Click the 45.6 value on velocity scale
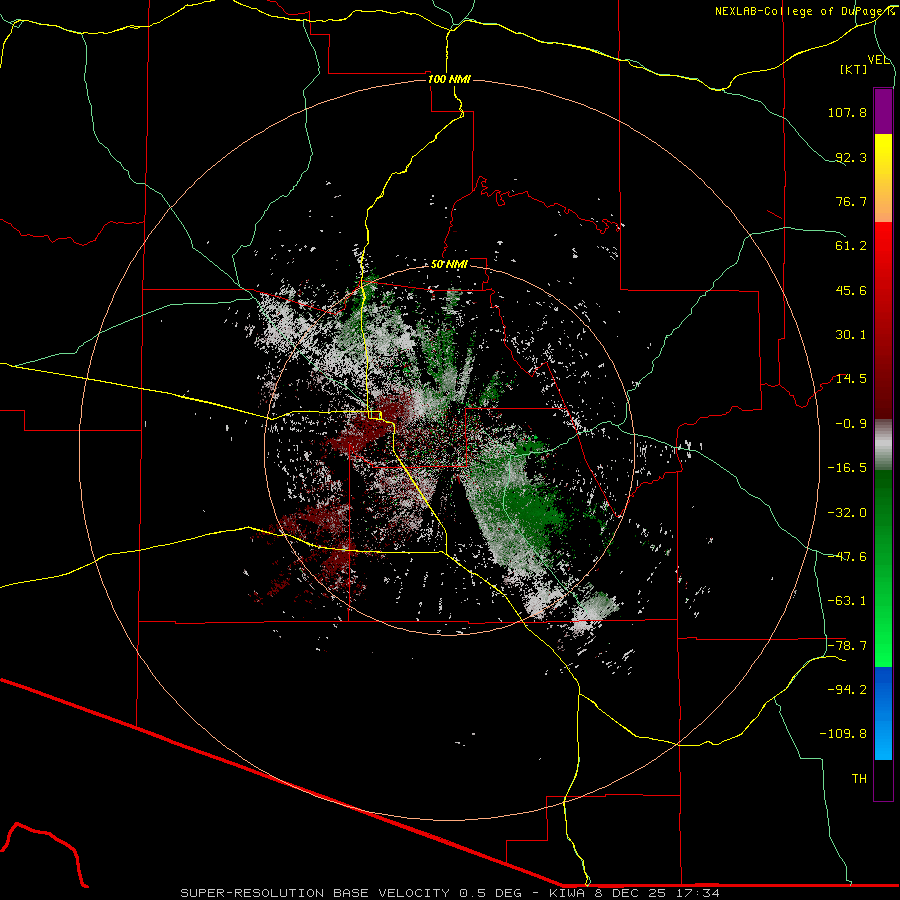Image resolution: width=900 pixels, height=900 pixels. pyautogui.click(x=851, y=290)
